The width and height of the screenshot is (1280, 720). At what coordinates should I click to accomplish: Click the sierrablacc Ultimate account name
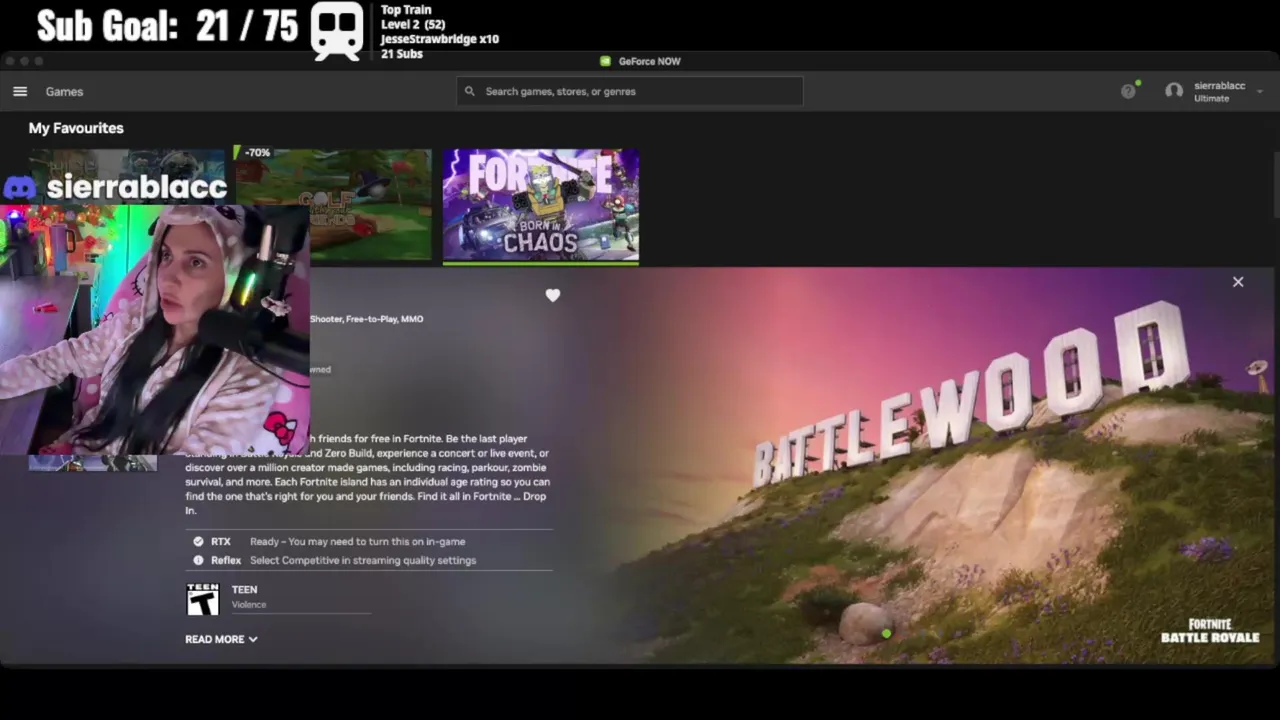click(1219, 91)
